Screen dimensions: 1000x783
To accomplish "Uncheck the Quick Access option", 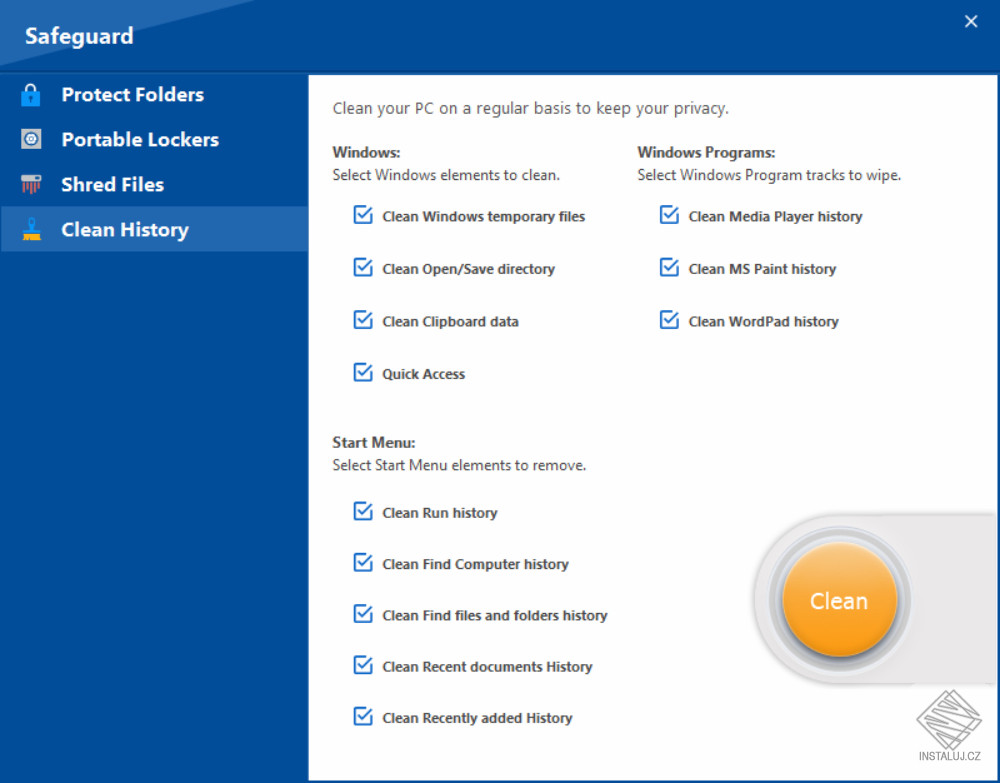I will click(x=362, y=371).
